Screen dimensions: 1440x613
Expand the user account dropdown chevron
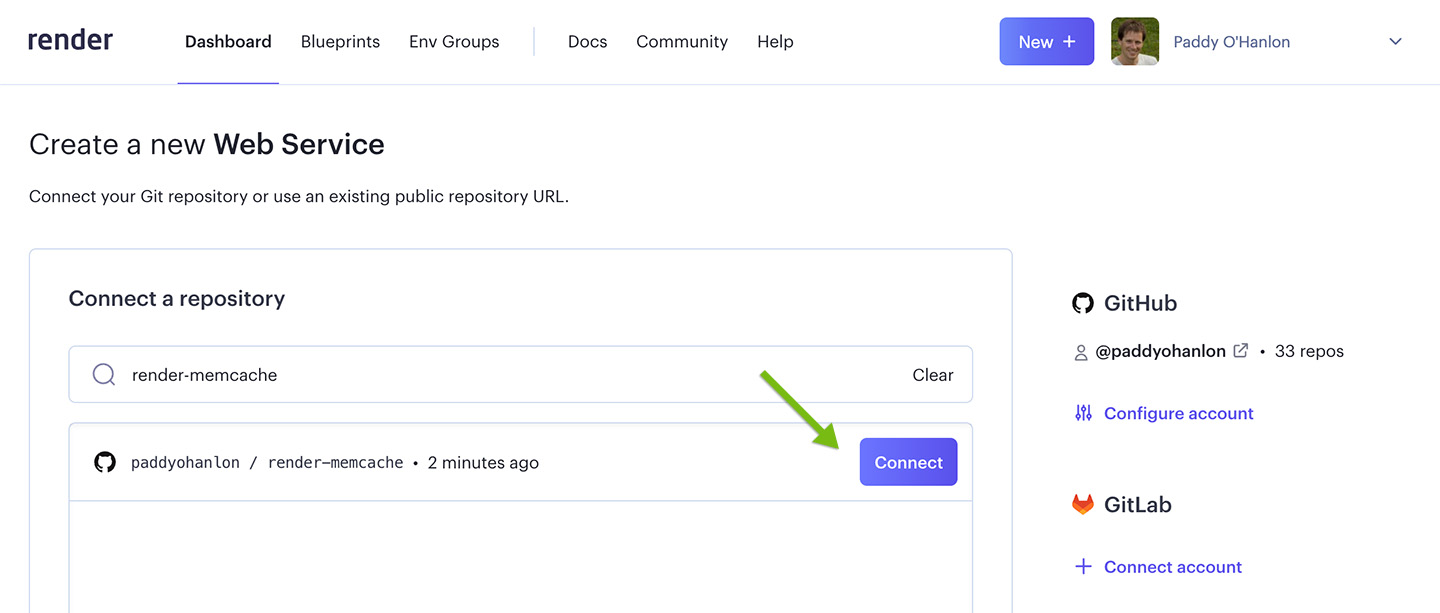1396,42
